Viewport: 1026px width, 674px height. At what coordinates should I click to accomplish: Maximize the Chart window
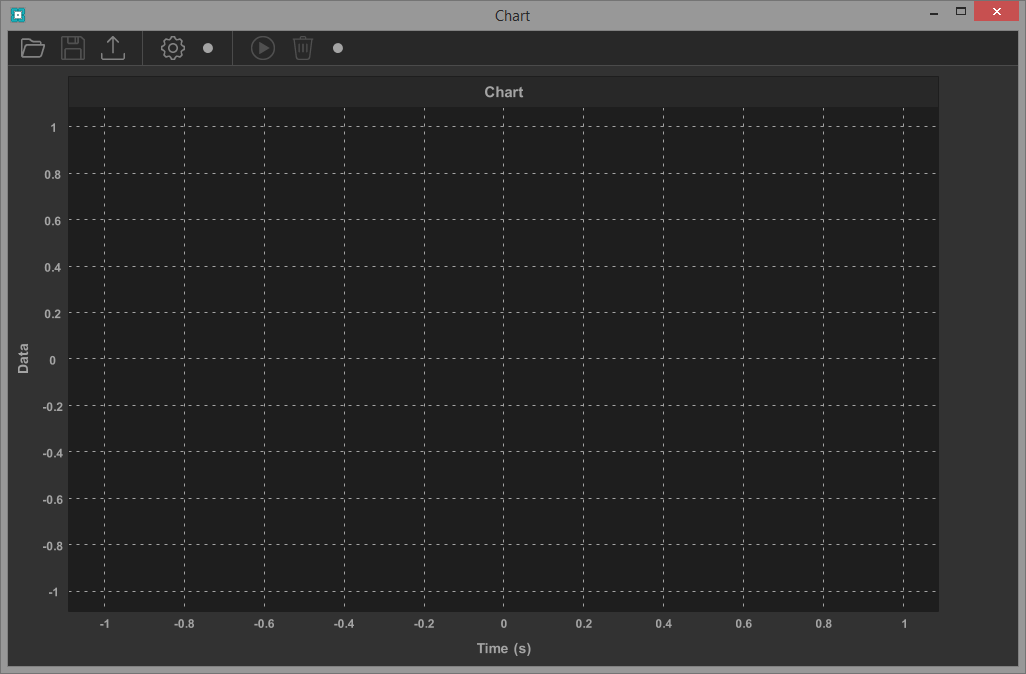pyautogui.click(x=961, y=11)
